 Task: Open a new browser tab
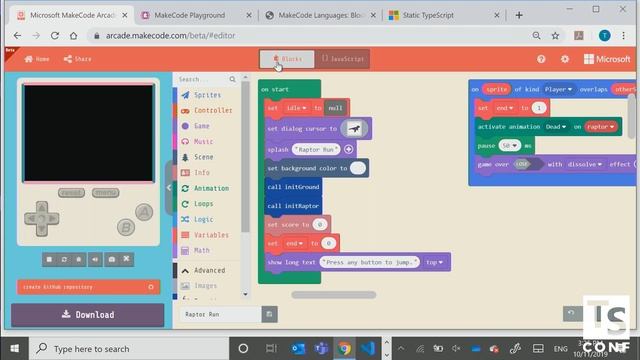pos(519,16)
